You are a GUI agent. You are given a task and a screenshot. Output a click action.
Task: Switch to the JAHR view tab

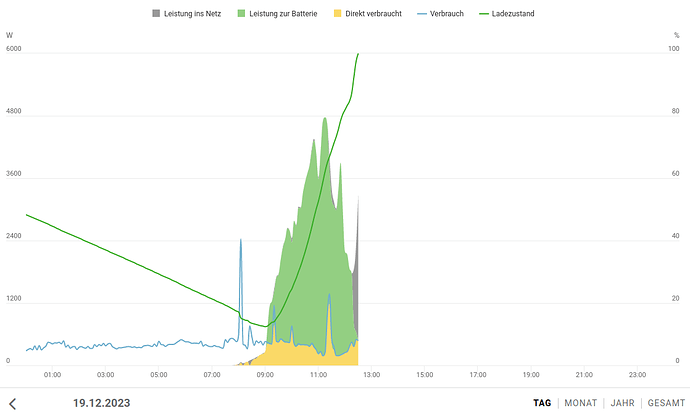(622, 403)
